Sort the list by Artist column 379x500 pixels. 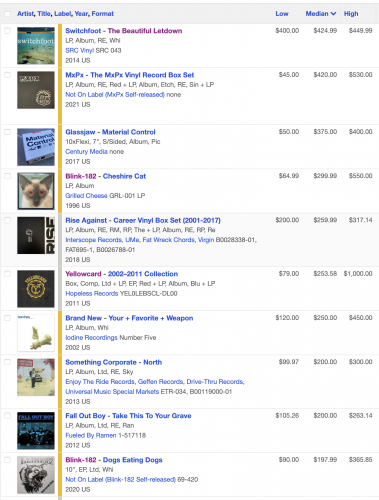[x=25, y=14]
